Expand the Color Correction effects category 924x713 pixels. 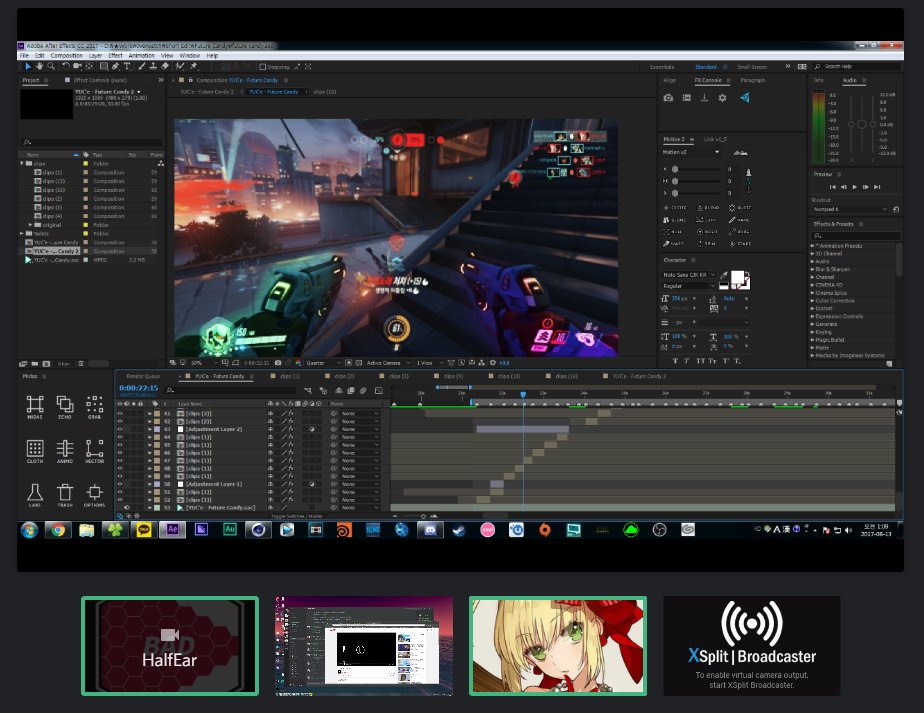(813, 301)
